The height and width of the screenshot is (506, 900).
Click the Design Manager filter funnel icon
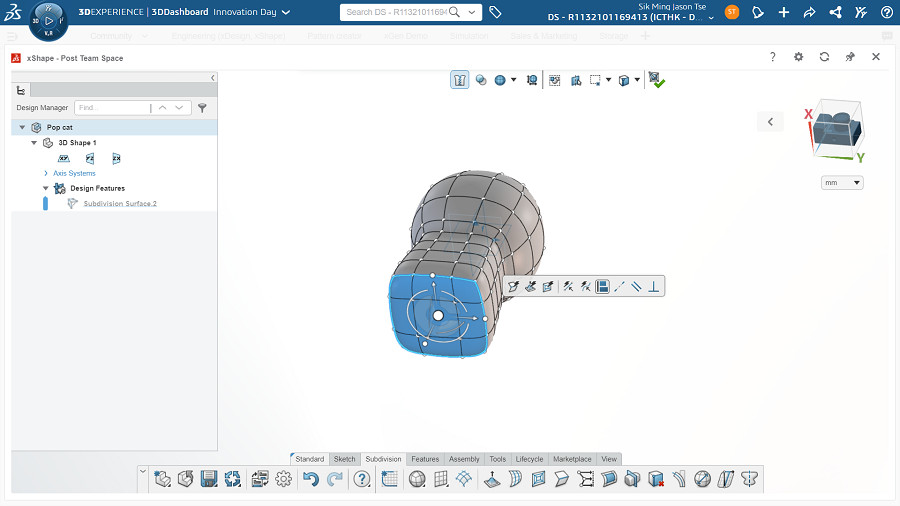click(202, 107)
